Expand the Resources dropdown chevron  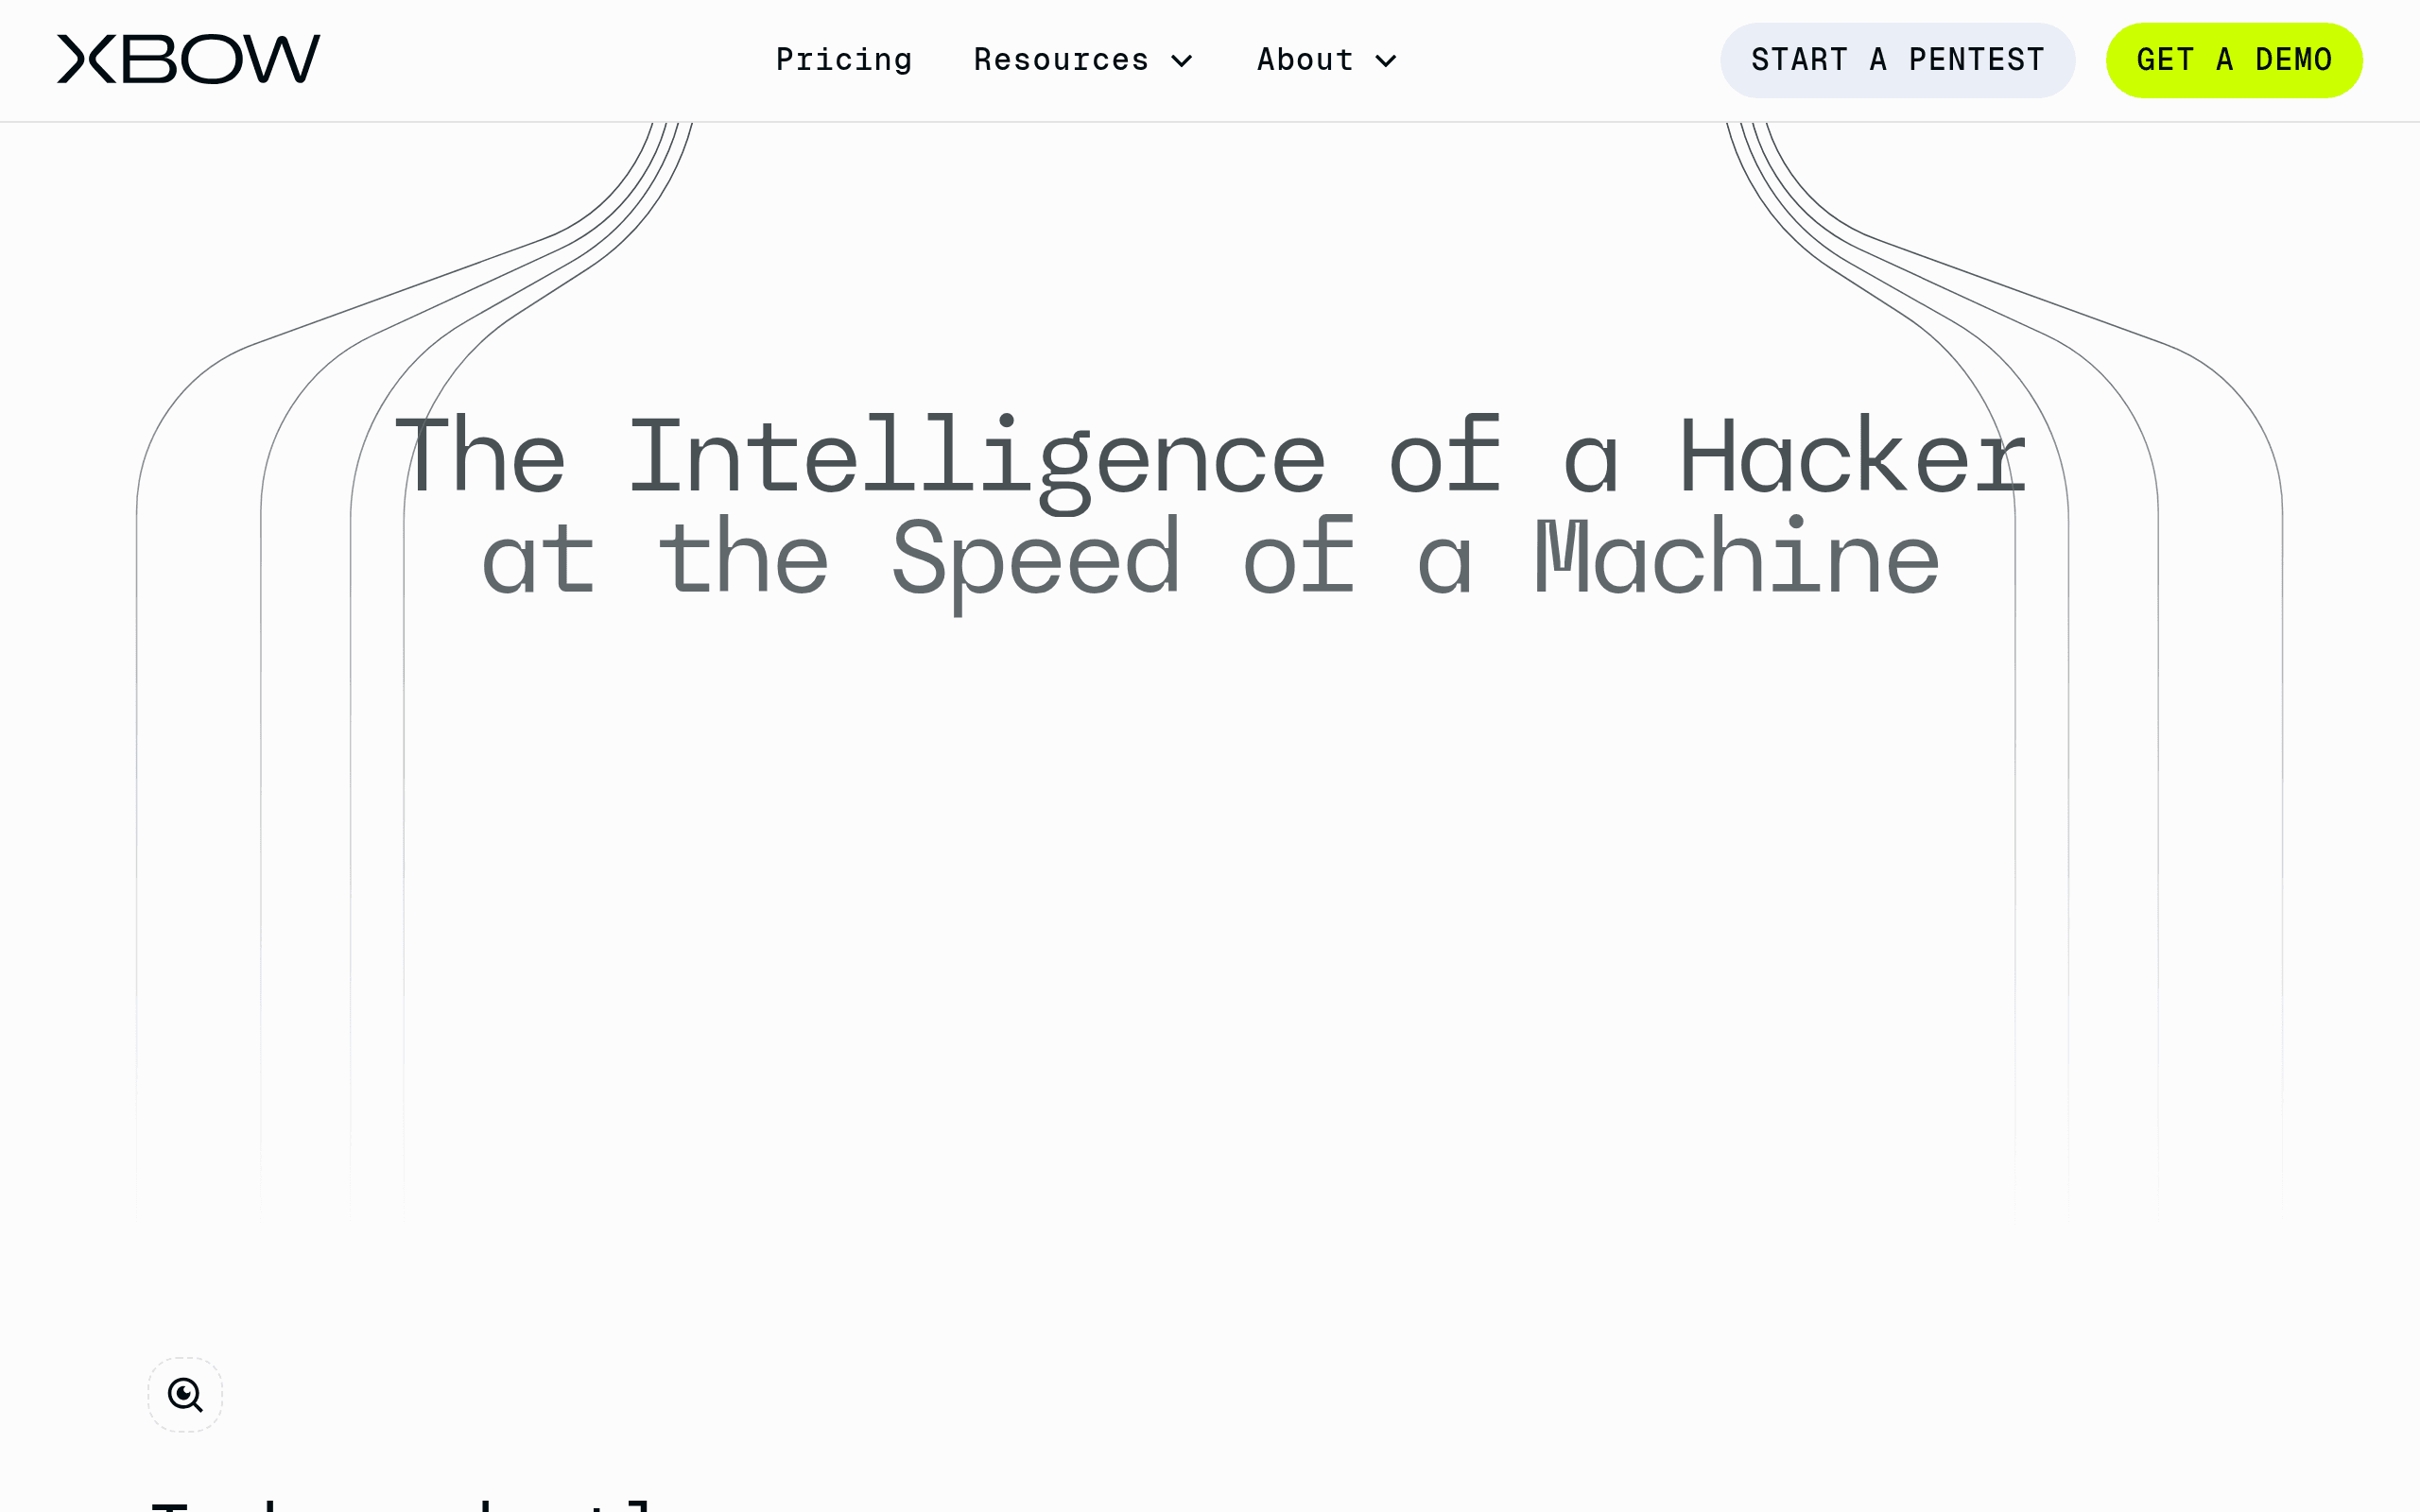(x=1181, y=61)
